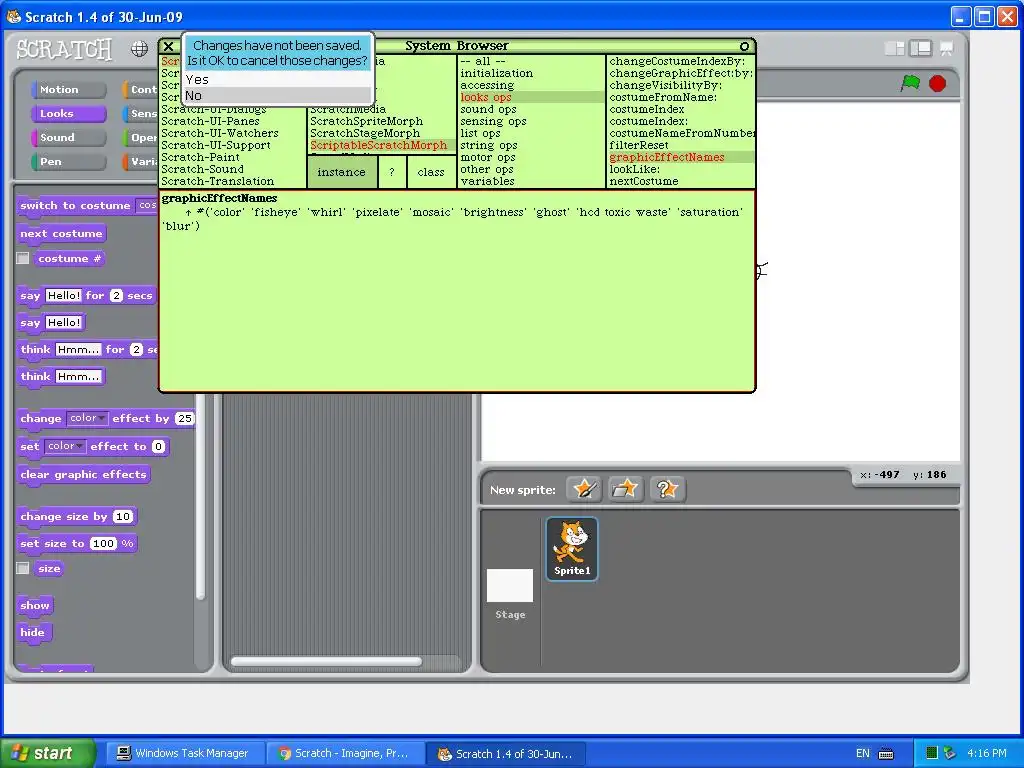Open color dropdown in change effect block
Image resolution: width=1024 pixels, height=768 pixels.
coord(87,418)
